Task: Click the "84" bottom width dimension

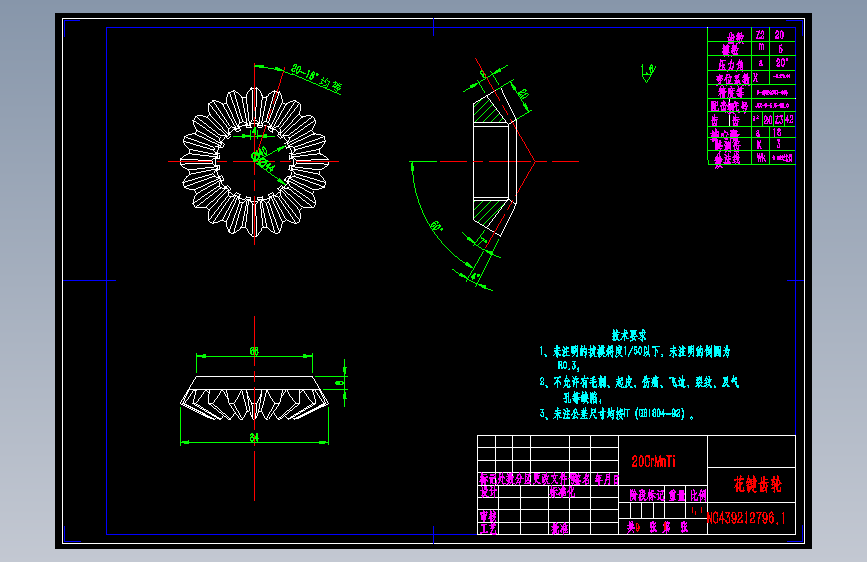Action: coord(254,438)
